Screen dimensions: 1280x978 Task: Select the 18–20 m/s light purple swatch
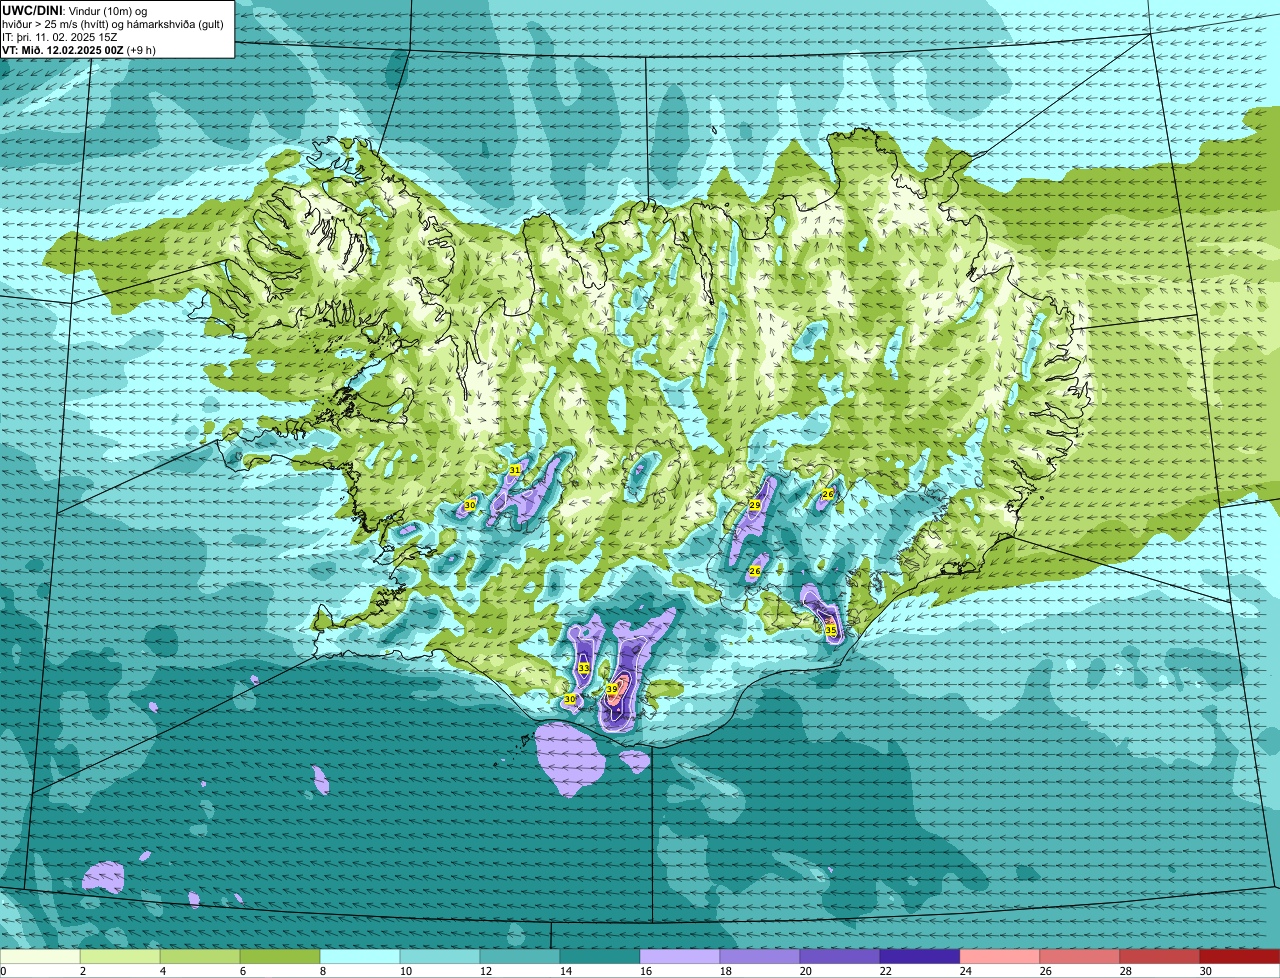[x=760, y=956]
